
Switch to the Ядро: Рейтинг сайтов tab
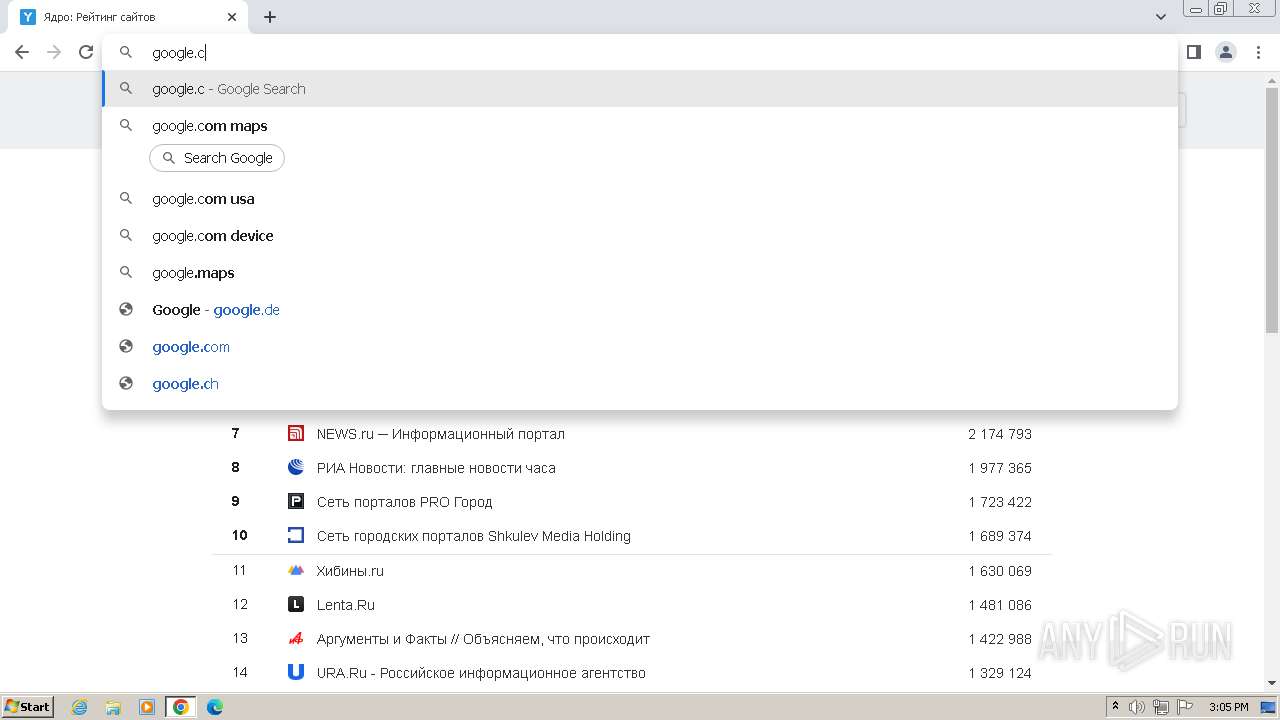(x=128, y=17)
